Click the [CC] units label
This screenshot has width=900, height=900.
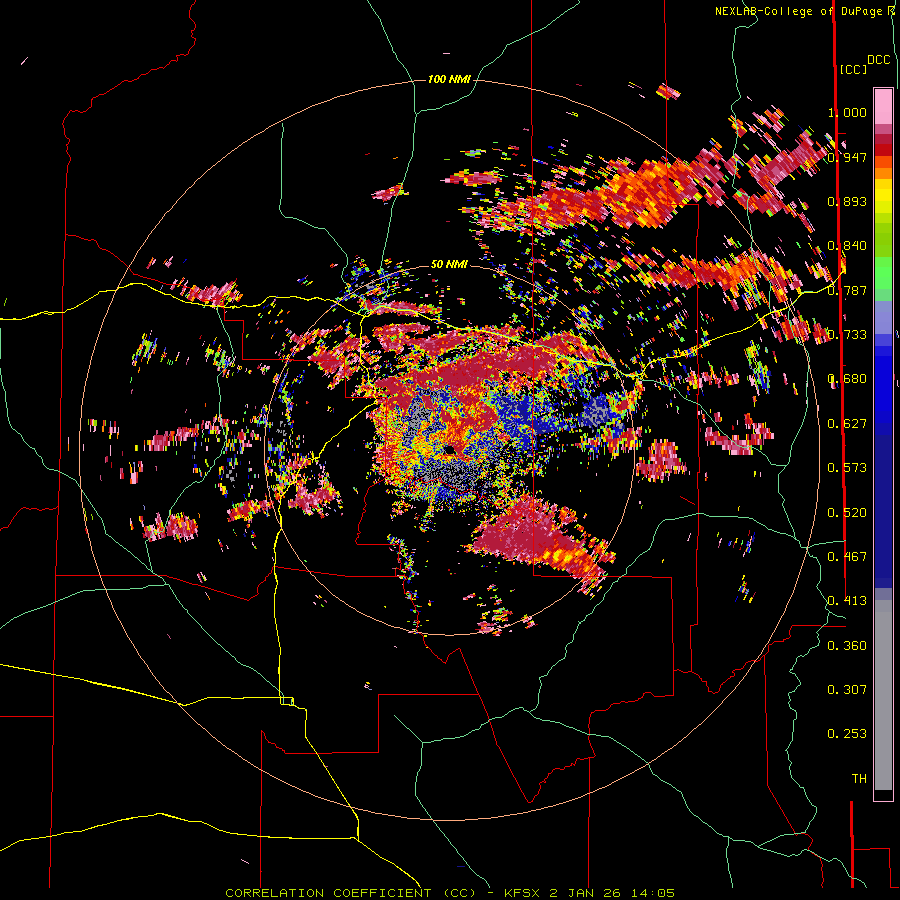tap(854, 69)
